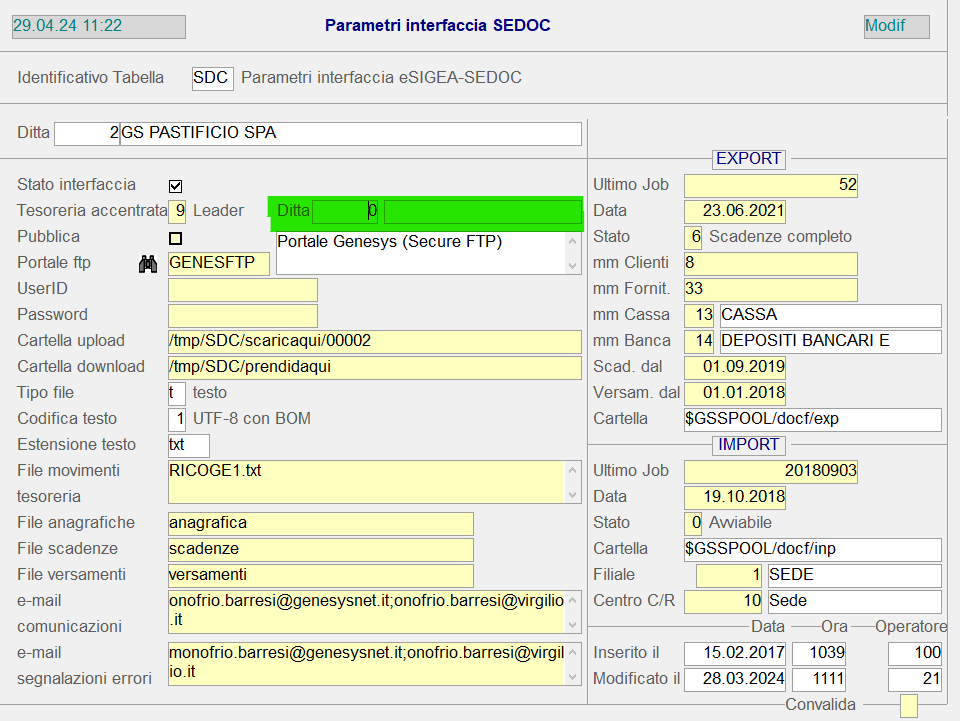The image size is (960, 721).
Task: Focus the Cartella upload path field
Action: pos(374,341)
